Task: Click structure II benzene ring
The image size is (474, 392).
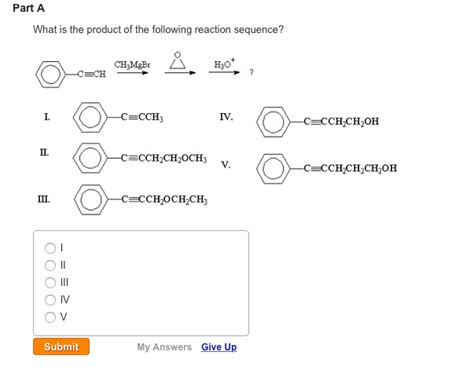Action: tap(90, 158)
